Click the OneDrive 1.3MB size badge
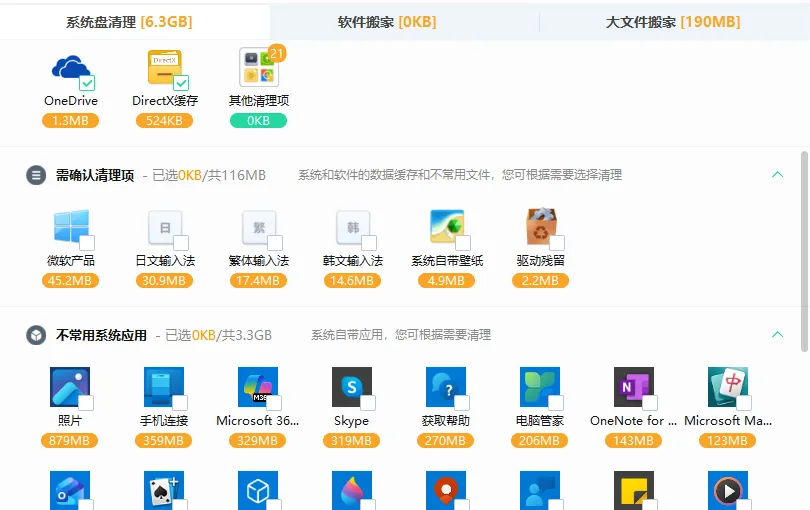Image resolution: width=810 pixels, height=510 pixels. (70, 121)
